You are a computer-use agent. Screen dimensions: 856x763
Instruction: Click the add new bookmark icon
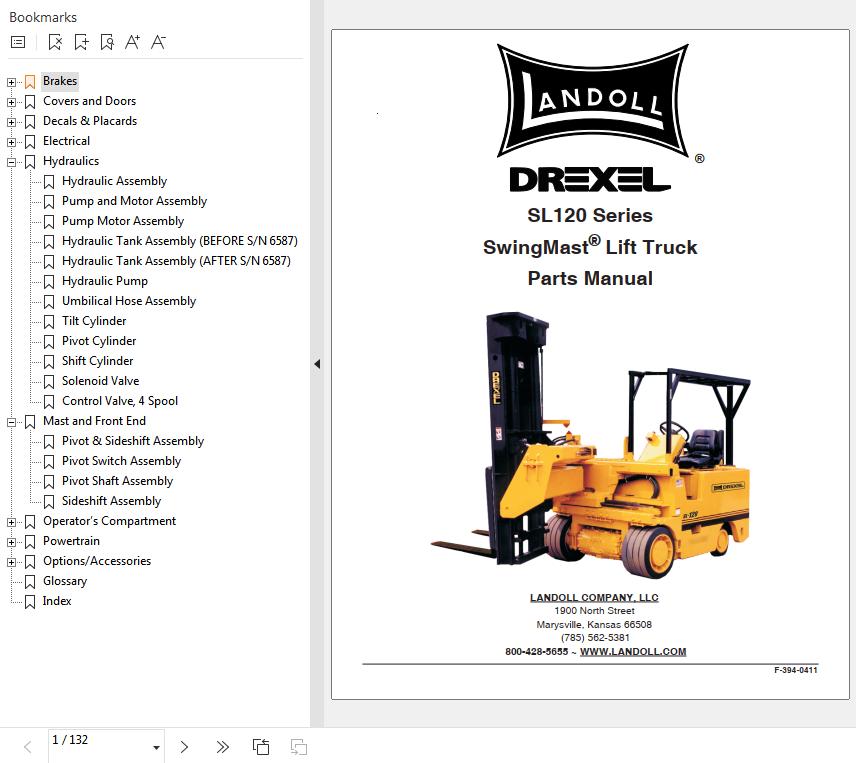81,42
